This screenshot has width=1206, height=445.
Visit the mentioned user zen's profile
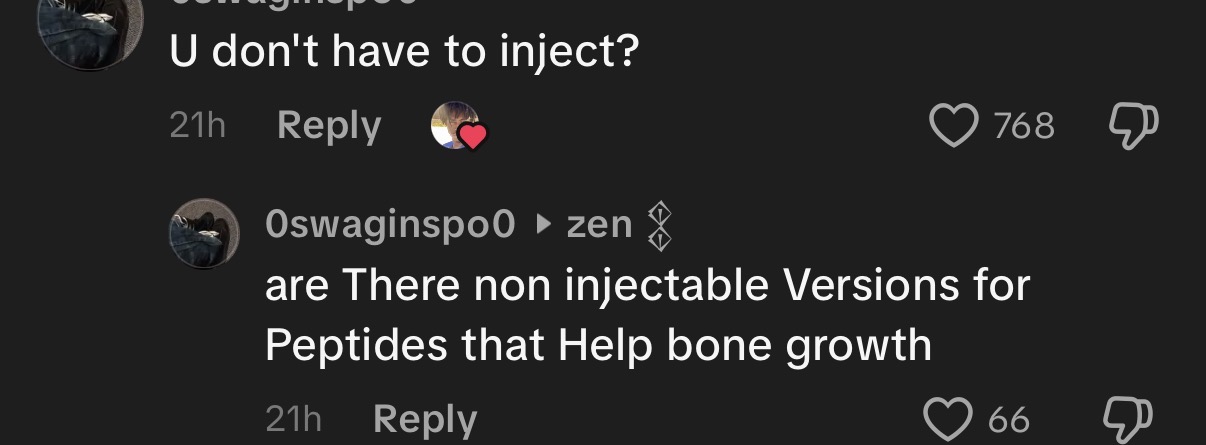click(599, 226)
